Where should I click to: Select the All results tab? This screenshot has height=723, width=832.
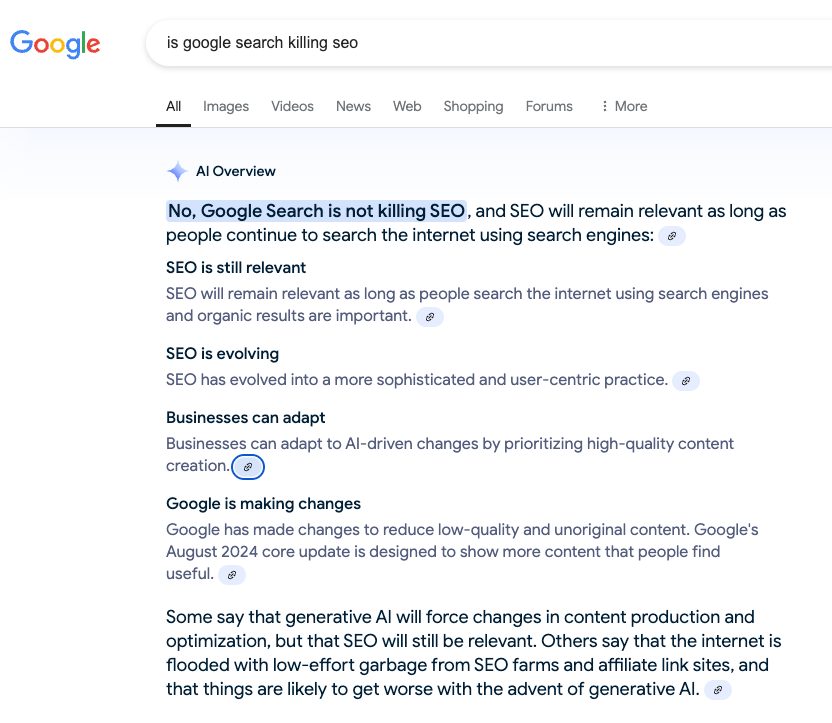(x=174, y=106)
